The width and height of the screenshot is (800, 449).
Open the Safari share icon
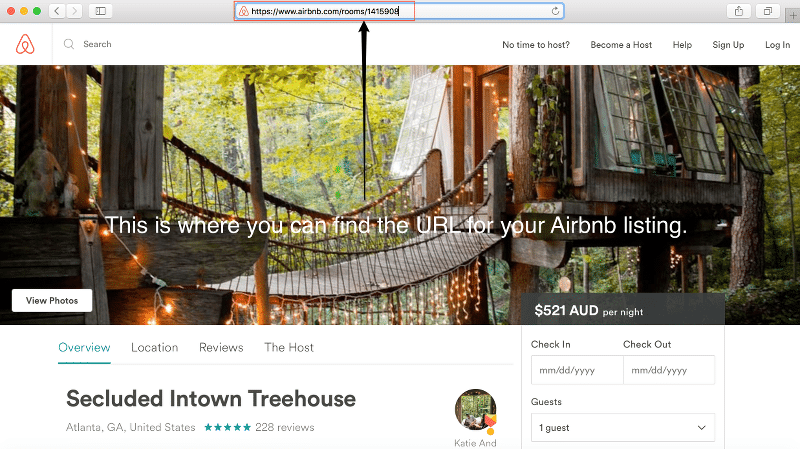739,11
